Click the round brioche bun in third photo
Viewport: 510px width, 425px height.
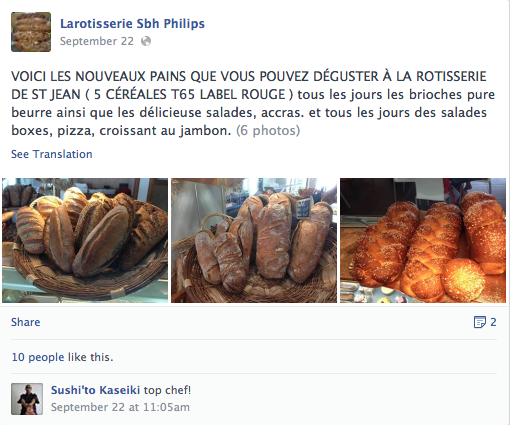(463, 280)
